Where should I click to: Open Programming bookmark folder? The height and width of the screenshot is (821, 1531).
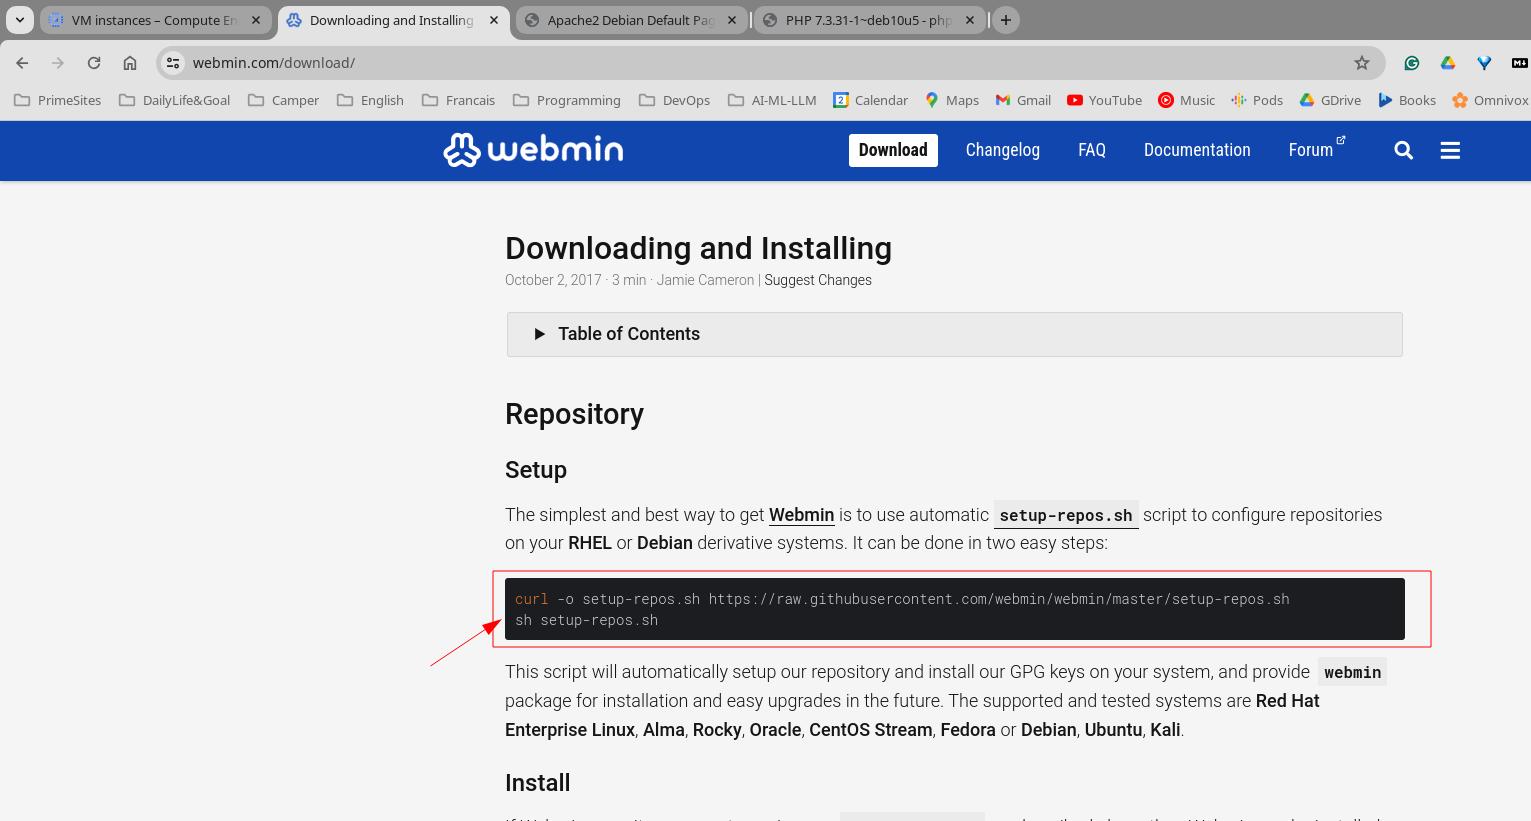point(566,100)
